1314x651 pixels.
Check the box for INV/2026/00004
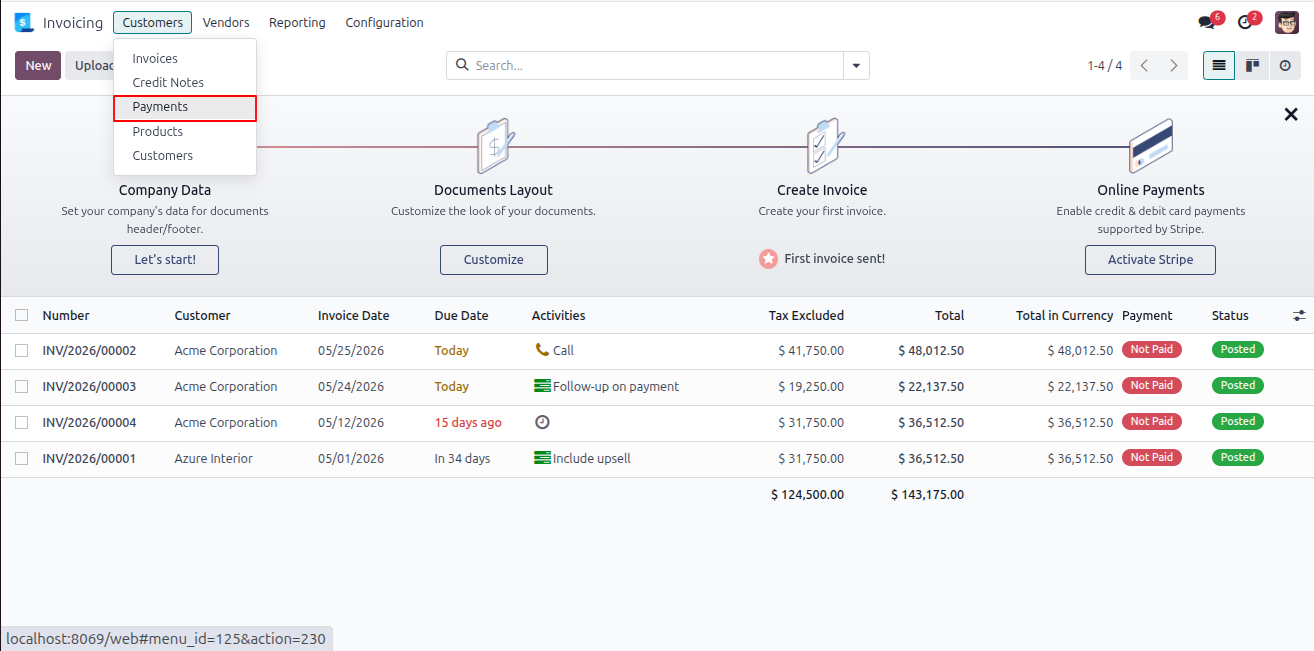coord(22,423)
